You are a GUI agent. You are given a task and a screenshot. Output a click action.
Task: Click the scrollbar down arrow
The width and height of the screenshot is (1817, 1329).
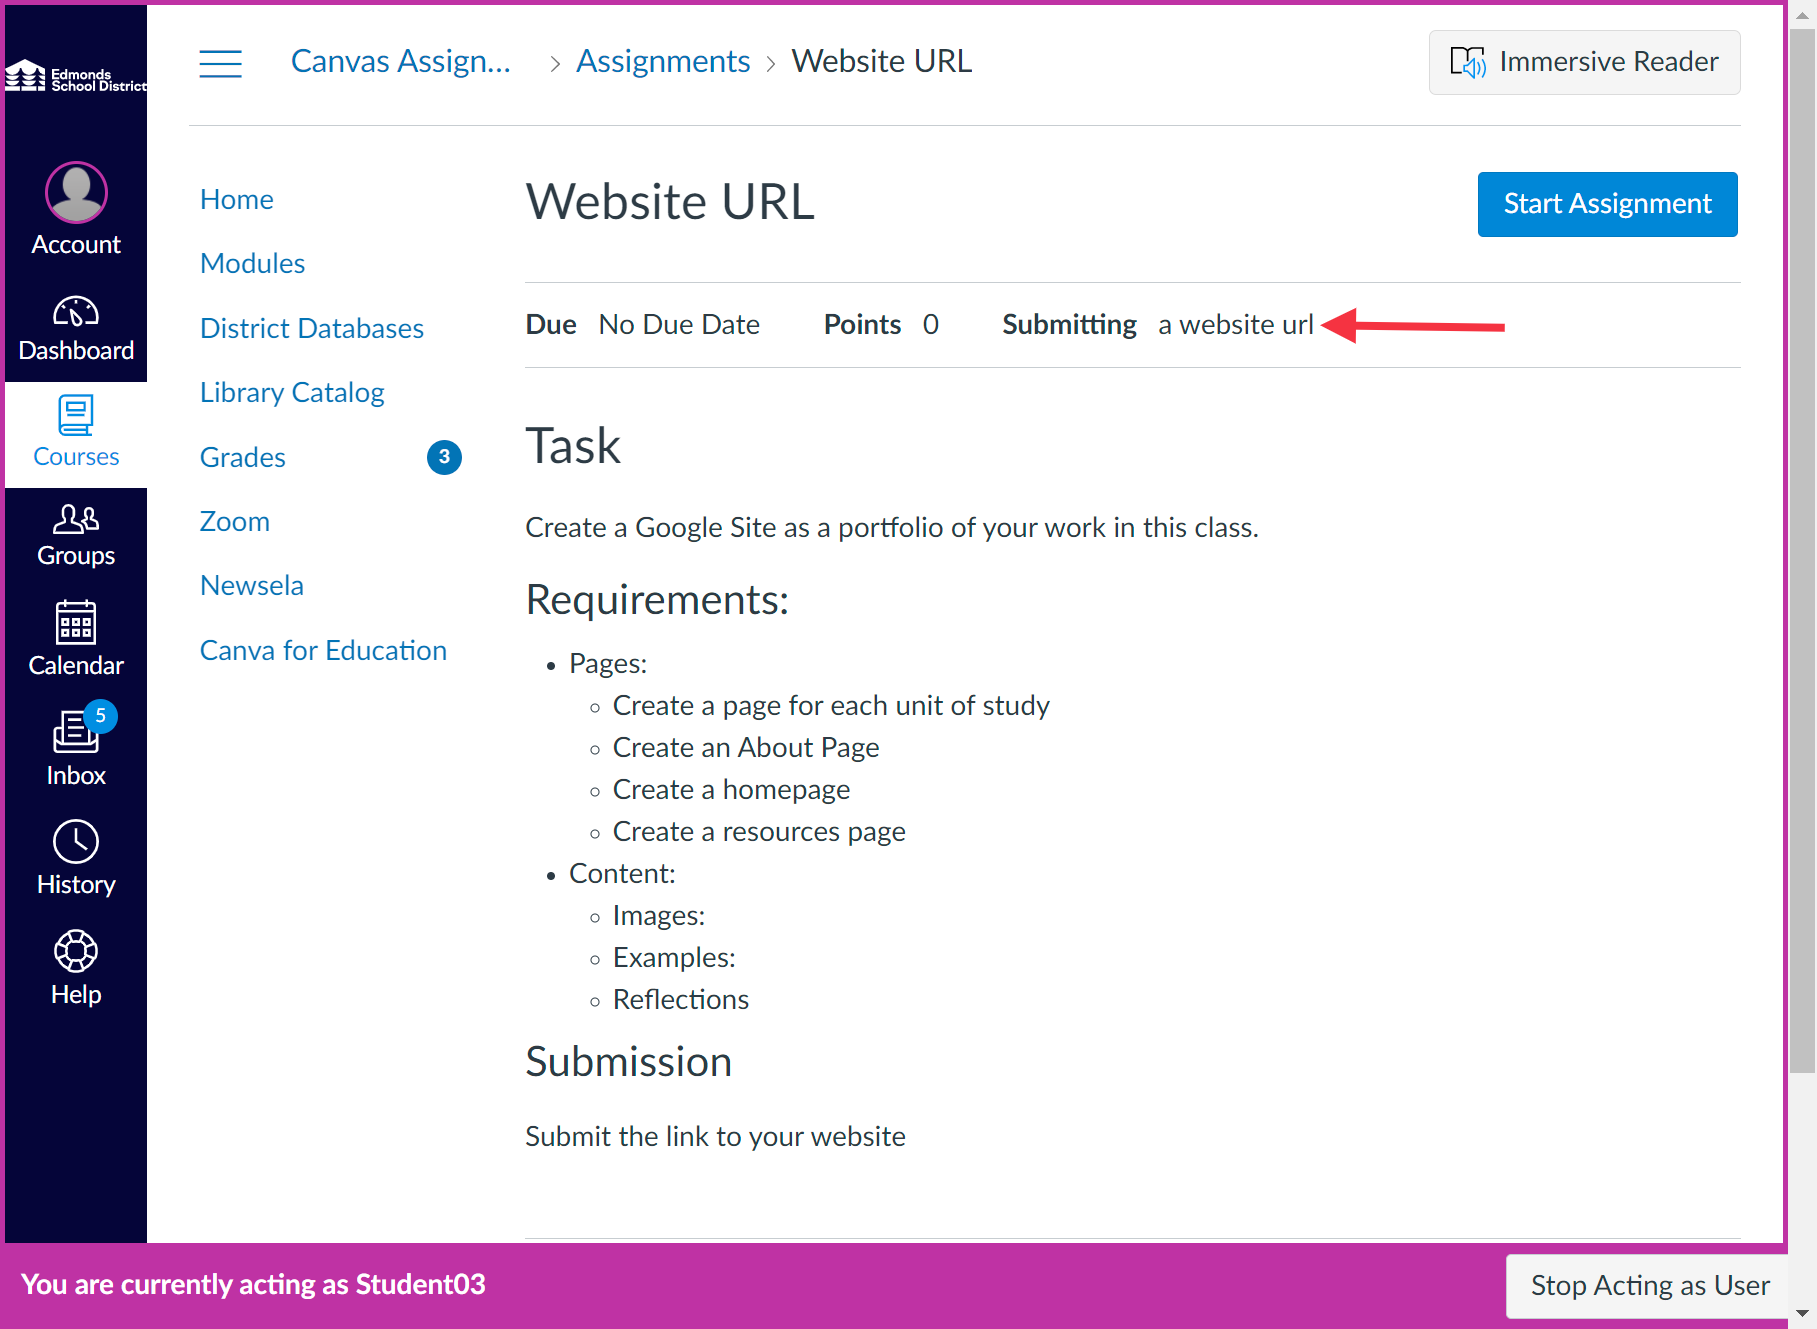1802,1315
